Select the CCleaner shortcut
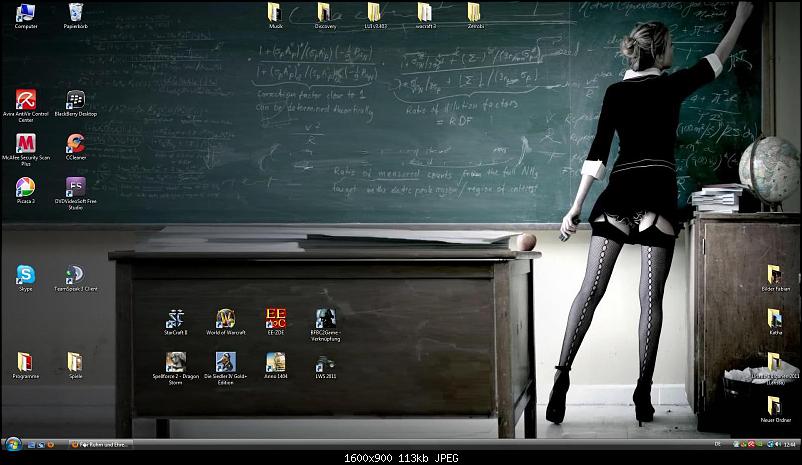Screen dimensions: 802x465 point(75,144)
